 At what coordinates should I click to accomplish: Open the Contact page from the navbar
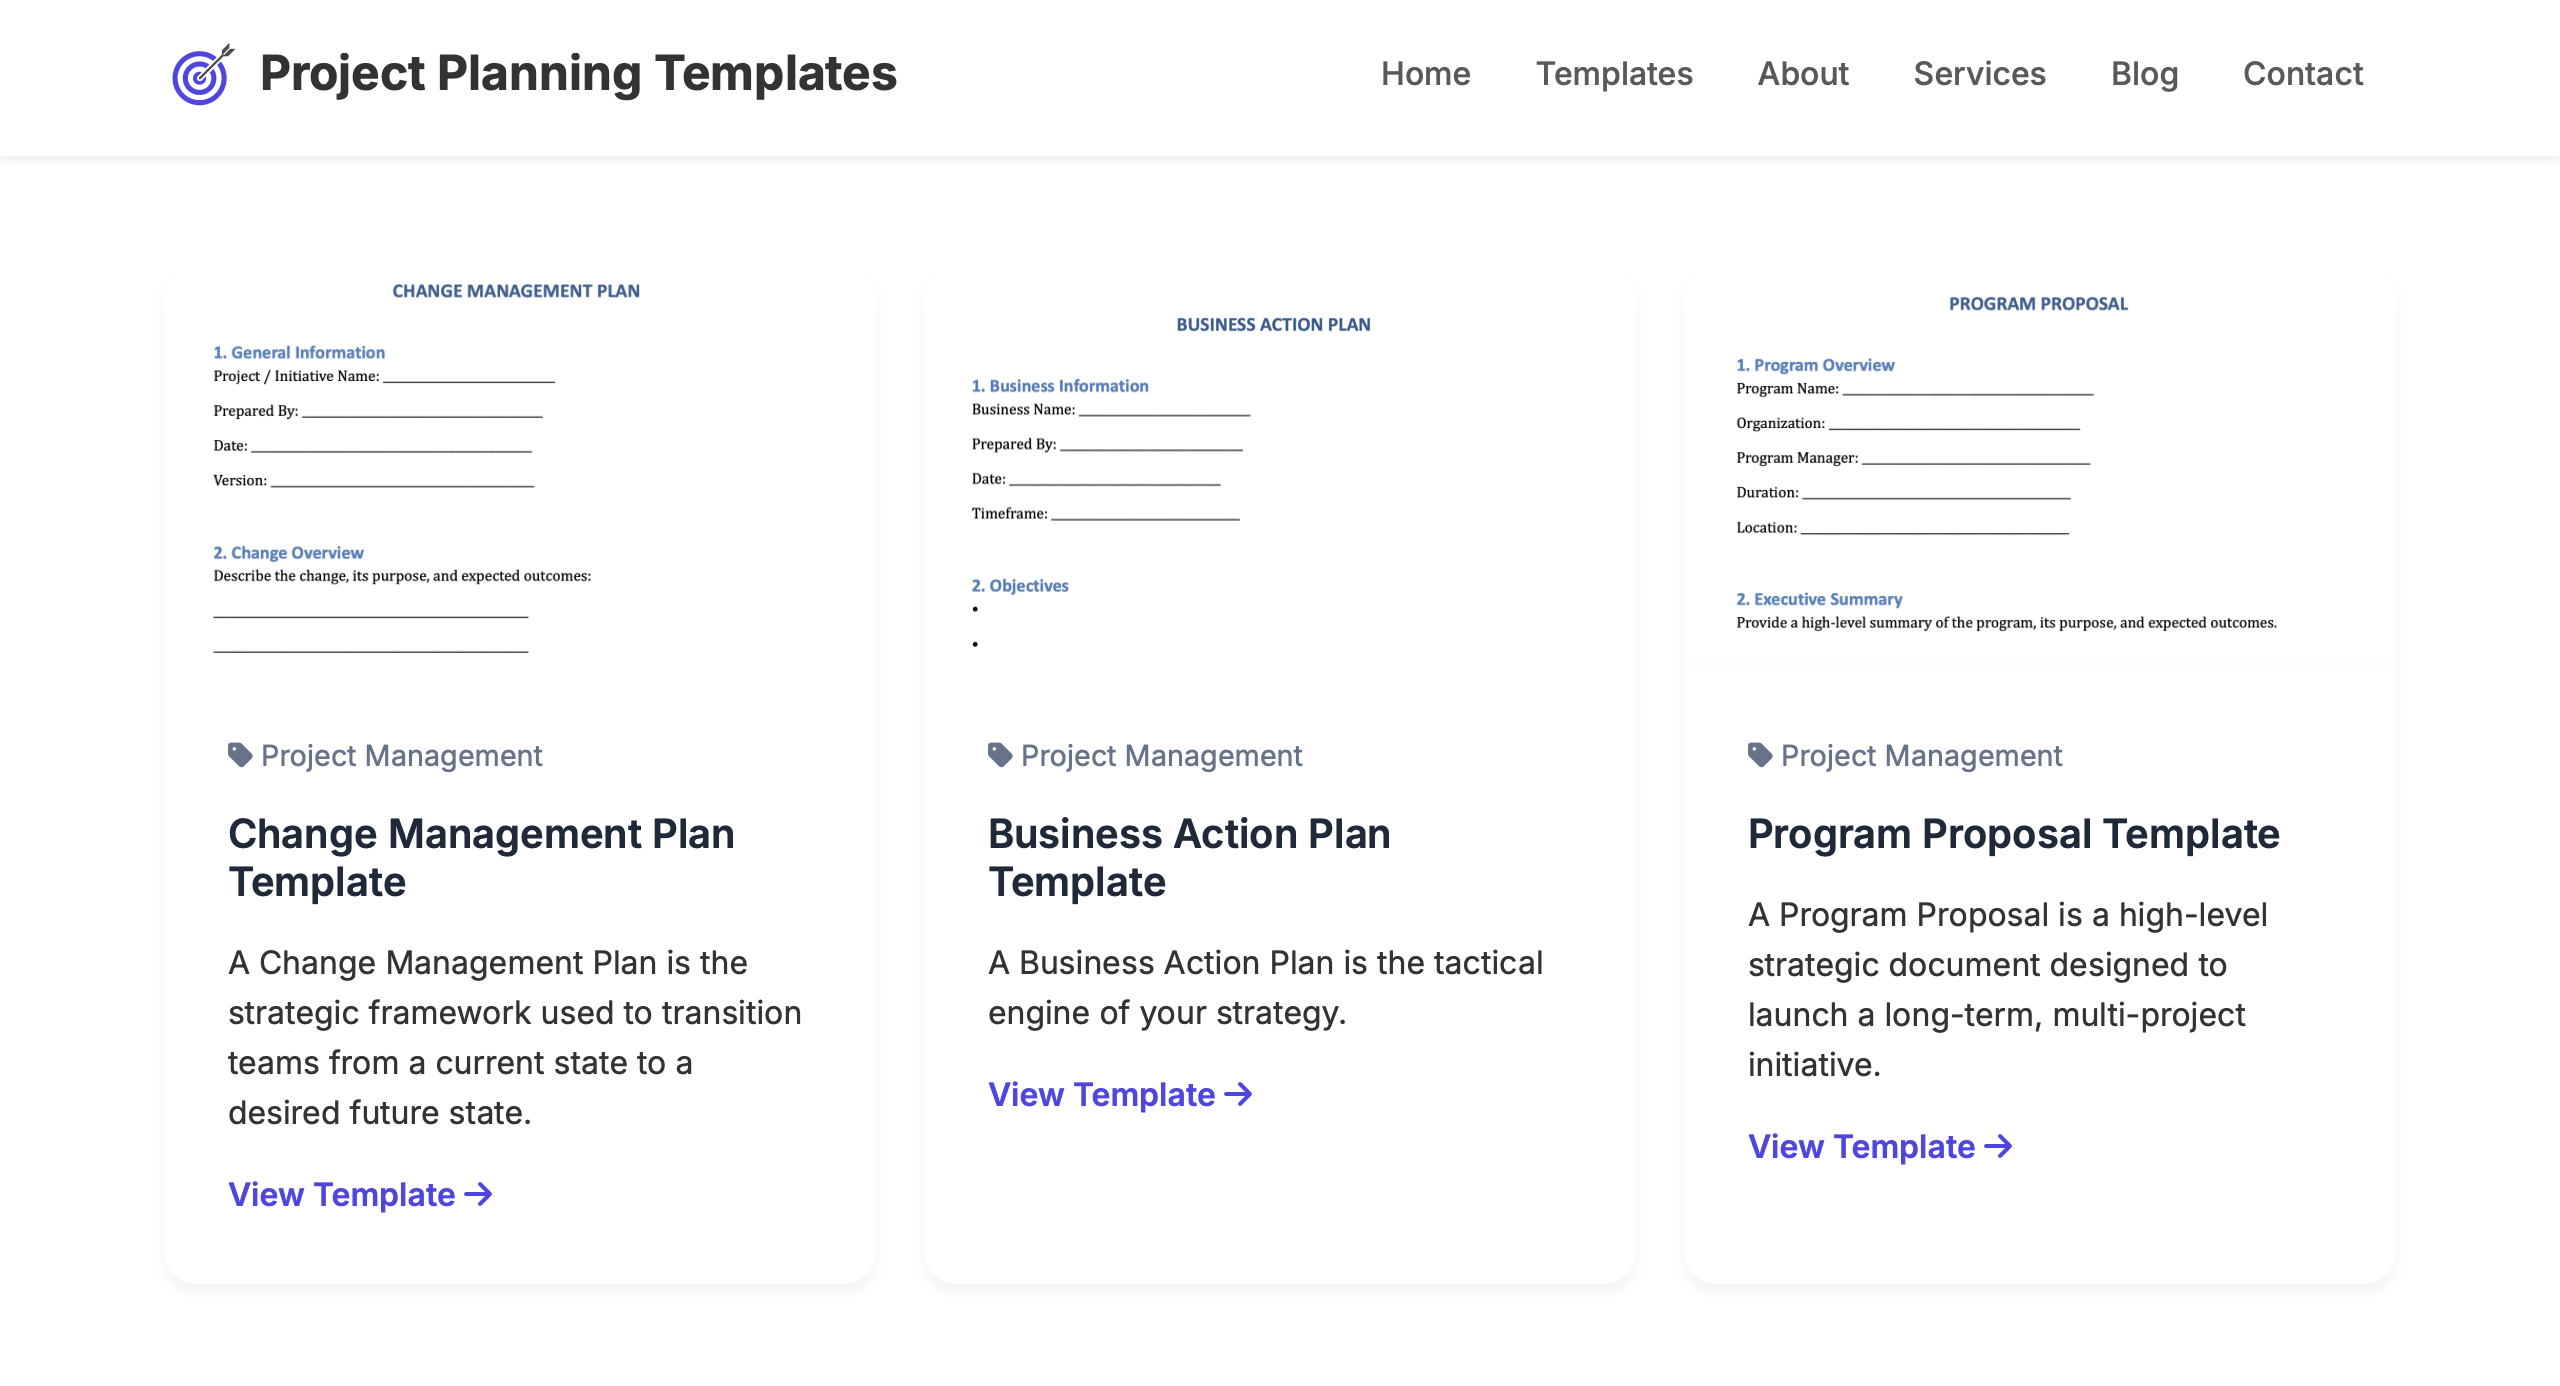point(2302,73)
